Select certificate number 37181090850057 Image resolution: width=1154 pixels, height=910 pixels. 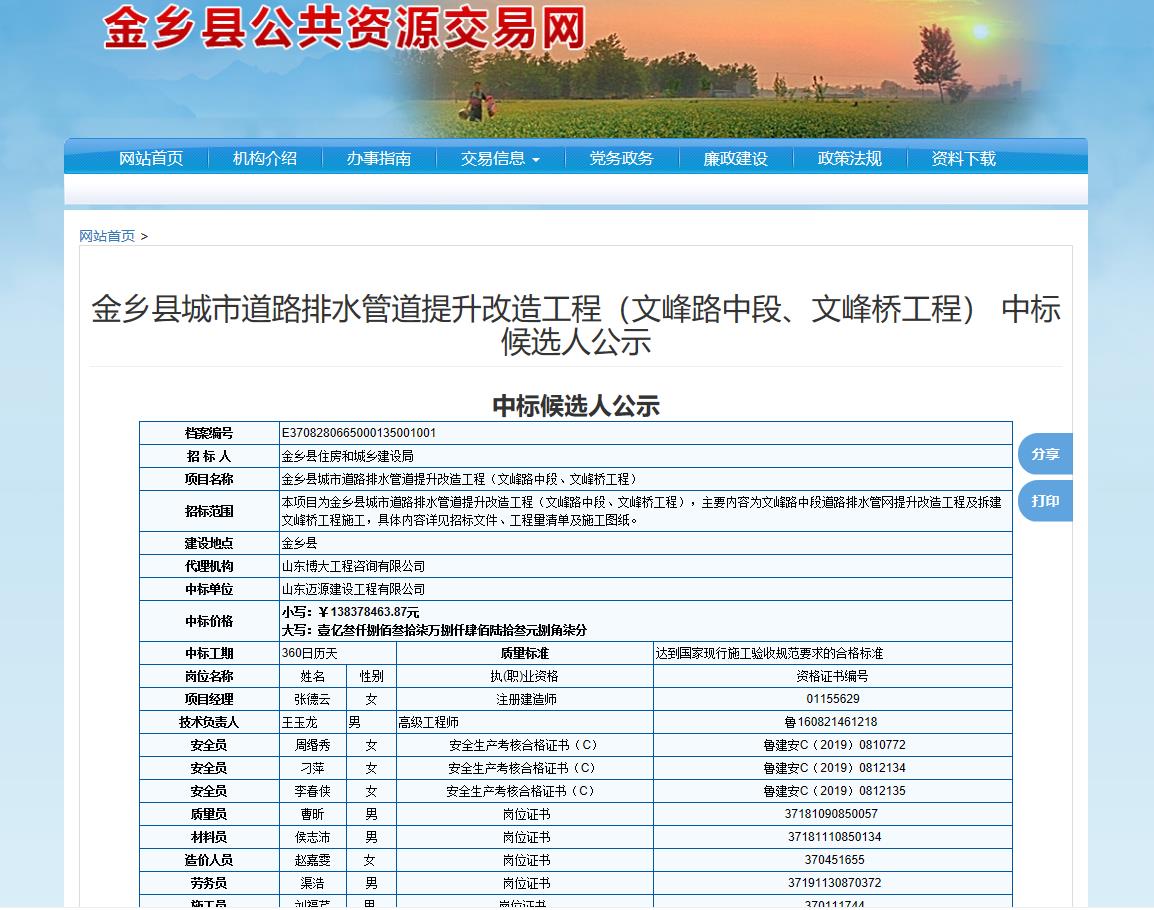coord(832,814)
